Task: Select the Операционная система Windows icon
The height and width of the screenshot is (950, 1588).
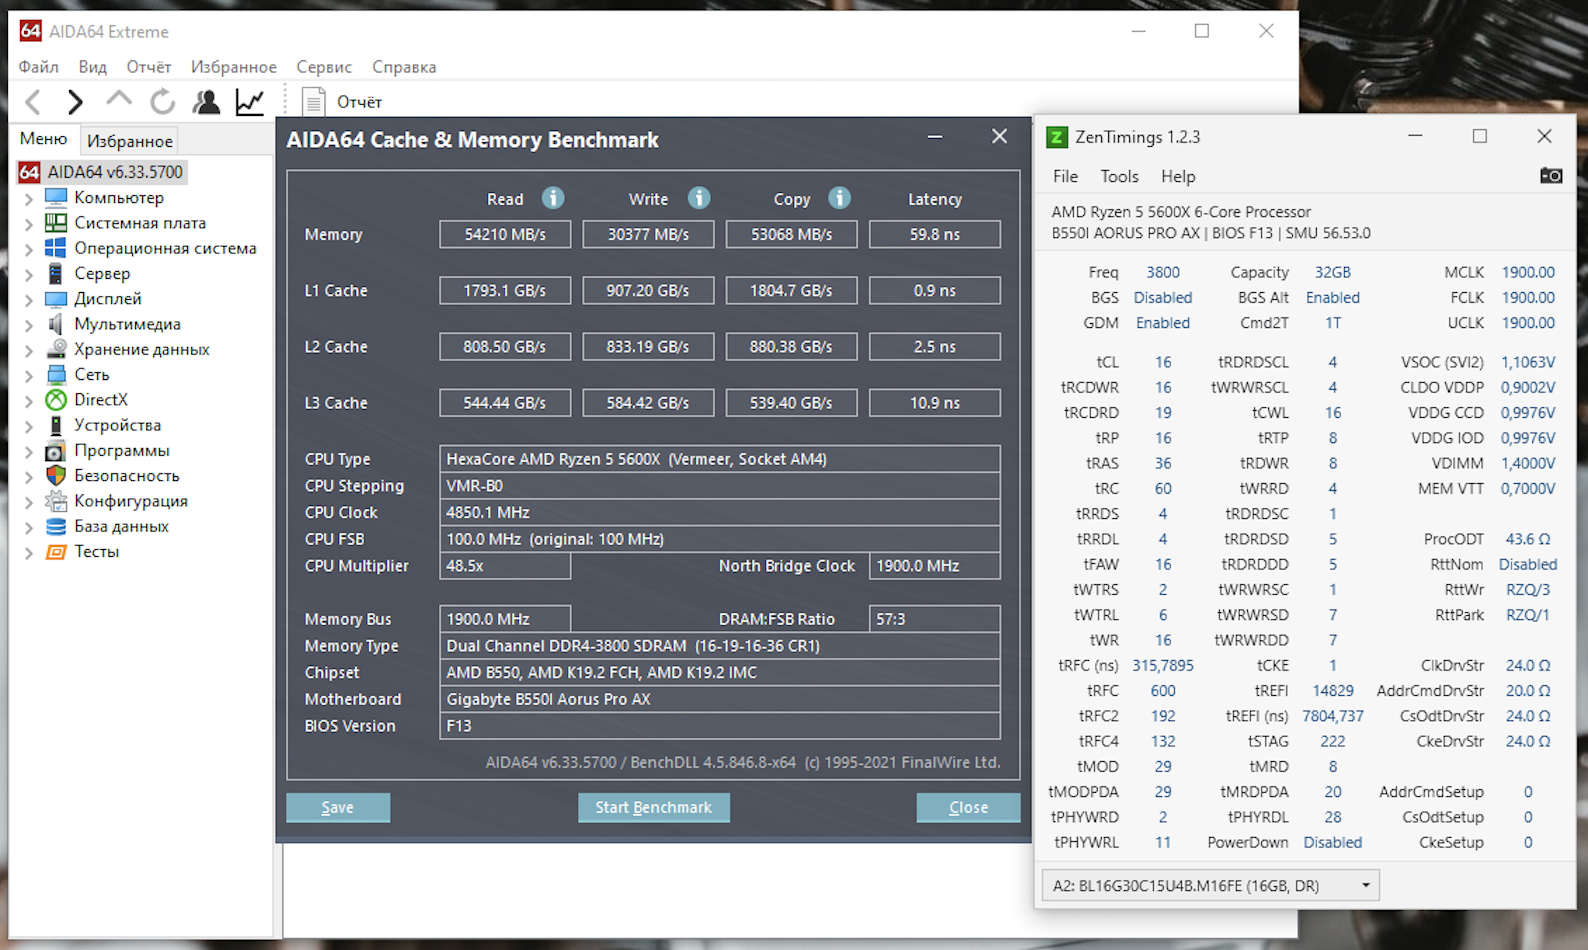Action: click(x=56, y=247)
